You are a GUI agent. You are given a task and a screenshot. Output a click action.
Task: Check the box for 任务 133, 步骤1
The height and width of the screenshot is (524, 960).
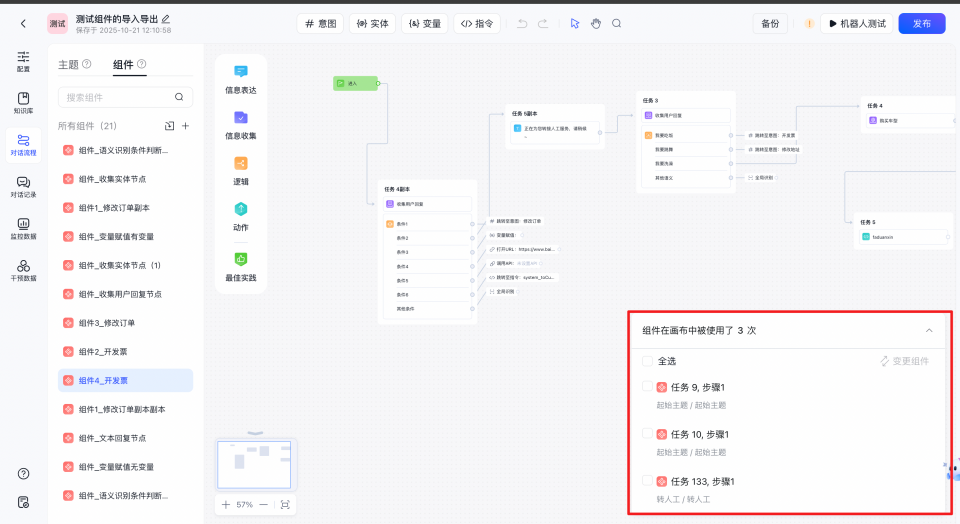click(x=647, y=481)
